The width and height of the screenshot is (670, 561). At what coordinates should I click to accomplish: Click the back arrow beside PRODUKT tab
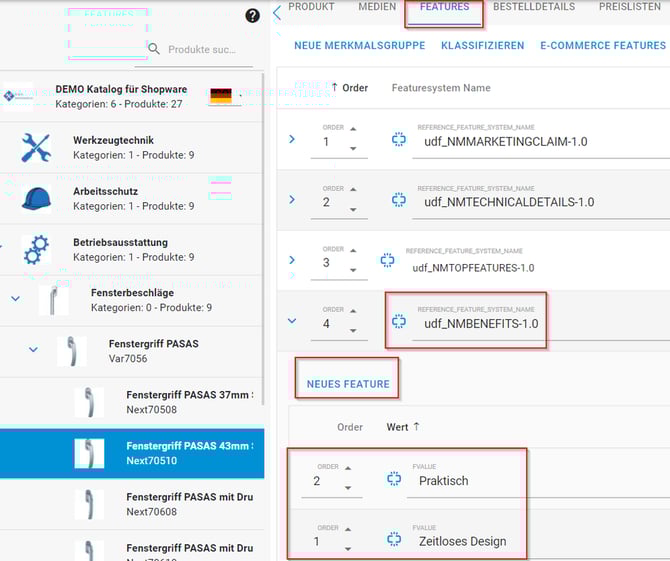coord(277,13)
